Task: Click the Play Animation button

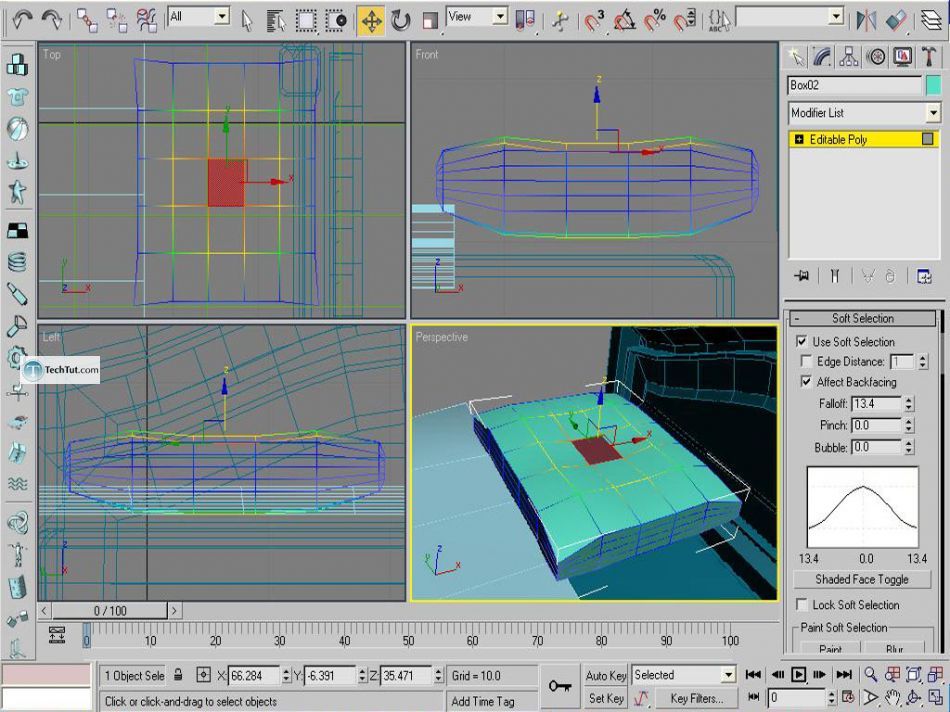Action: [x=799, y=674]
